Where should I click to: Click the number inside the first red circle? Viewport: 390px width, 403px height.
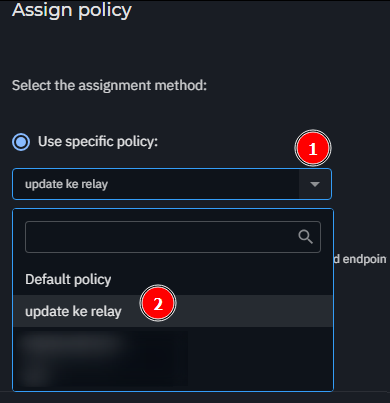pyautogui.click(x=313, y=149)
